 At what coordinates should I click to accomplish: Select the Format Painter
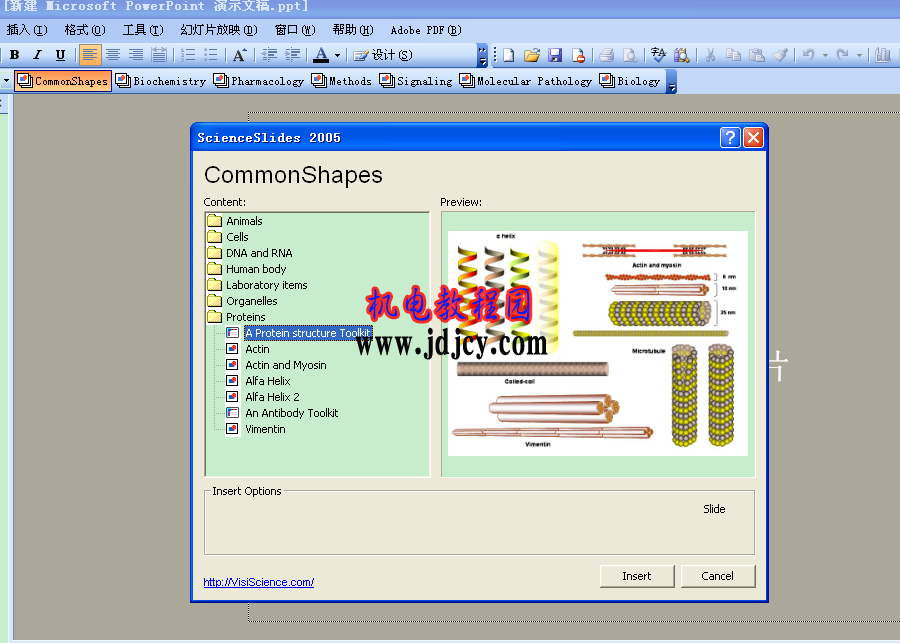[x=780, y=55]
